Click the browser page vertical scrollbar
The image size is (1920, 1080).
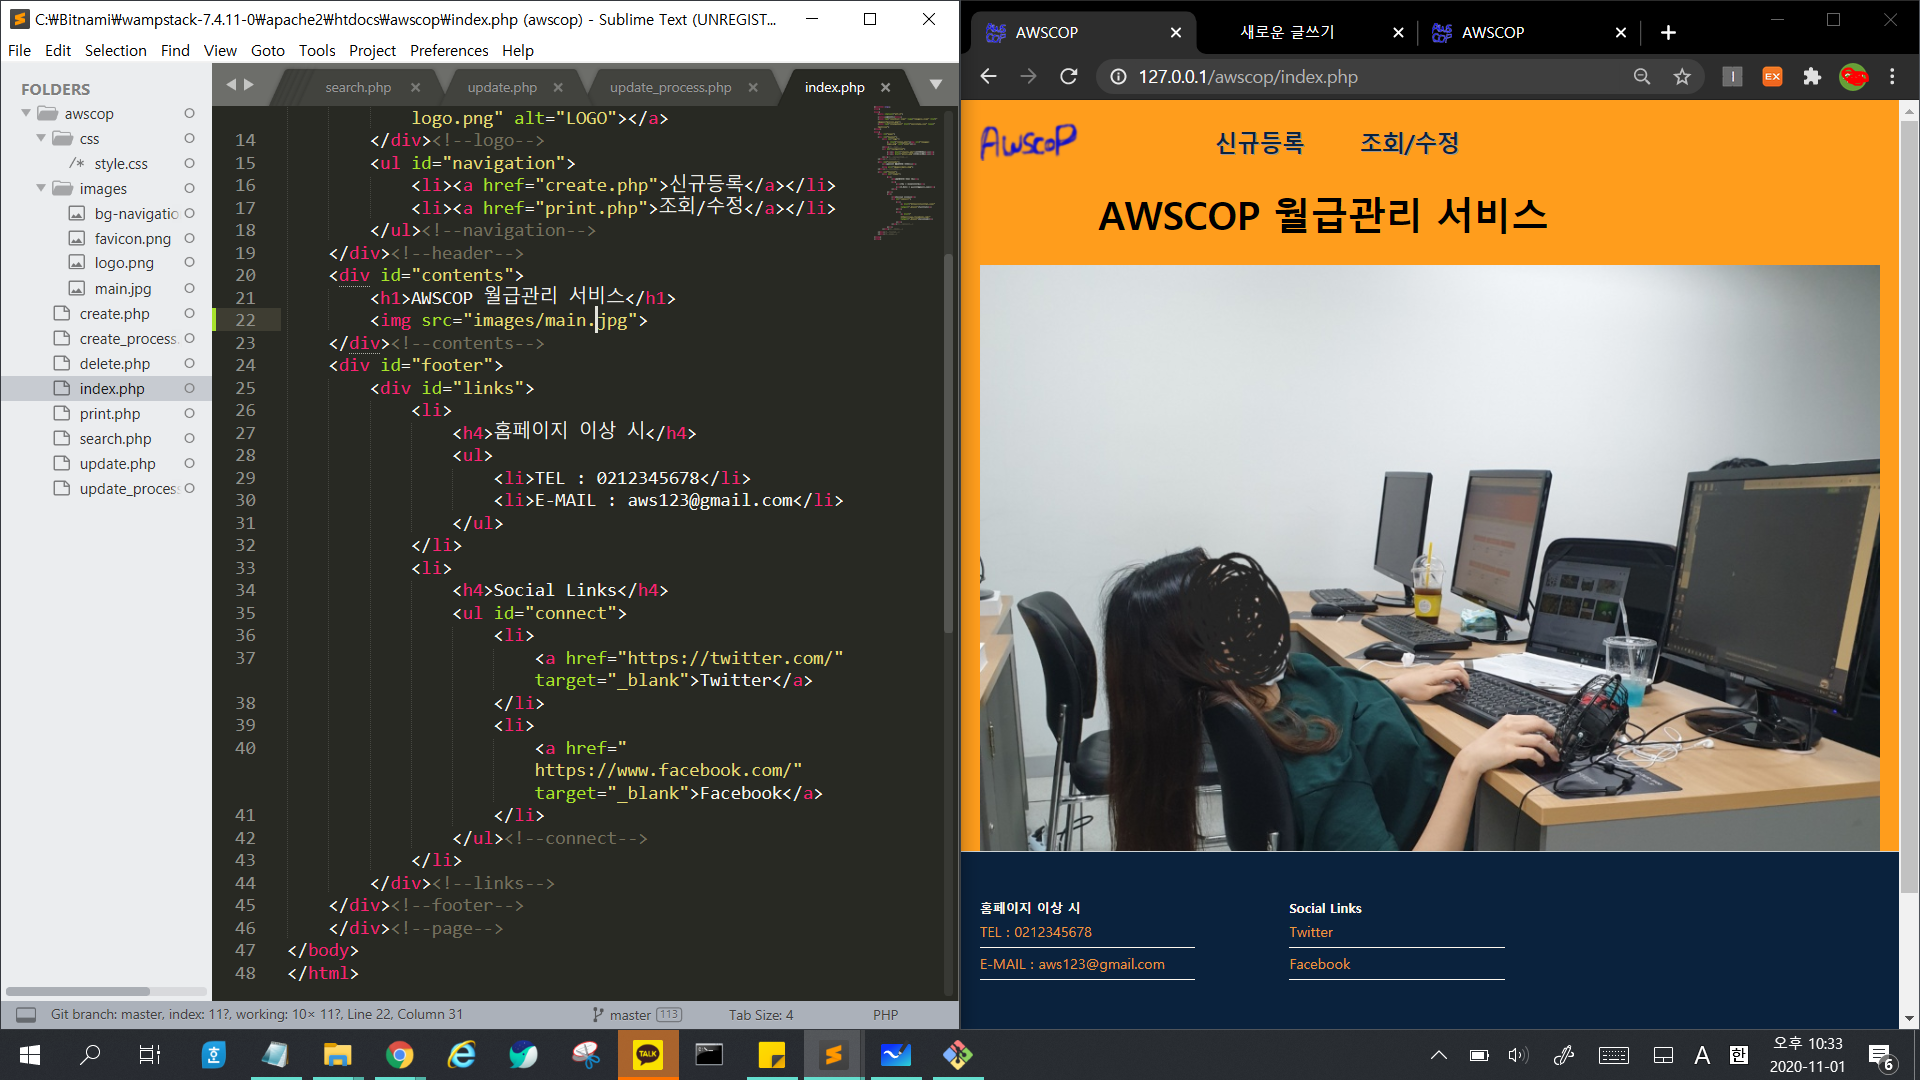pos(1908,500)
